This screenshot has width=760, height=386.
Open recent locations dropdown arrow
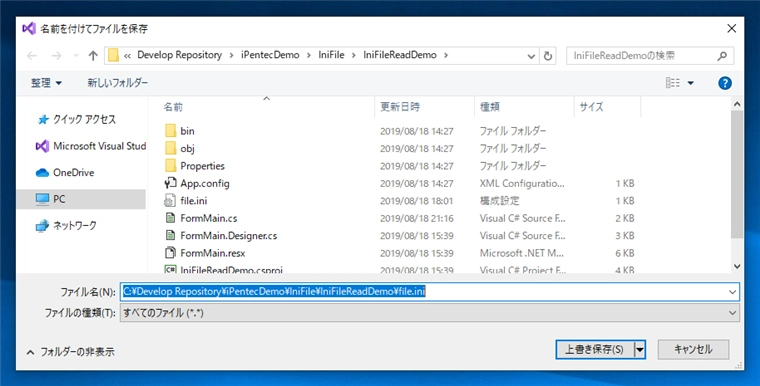tap(76, 56)
